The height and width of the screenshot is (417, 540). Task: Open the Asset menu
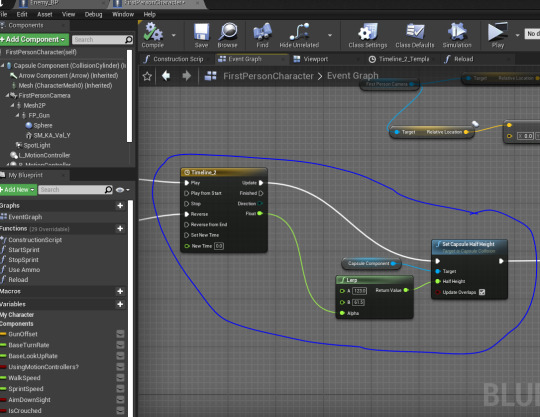pyautogui.click(x=45, y=14)
